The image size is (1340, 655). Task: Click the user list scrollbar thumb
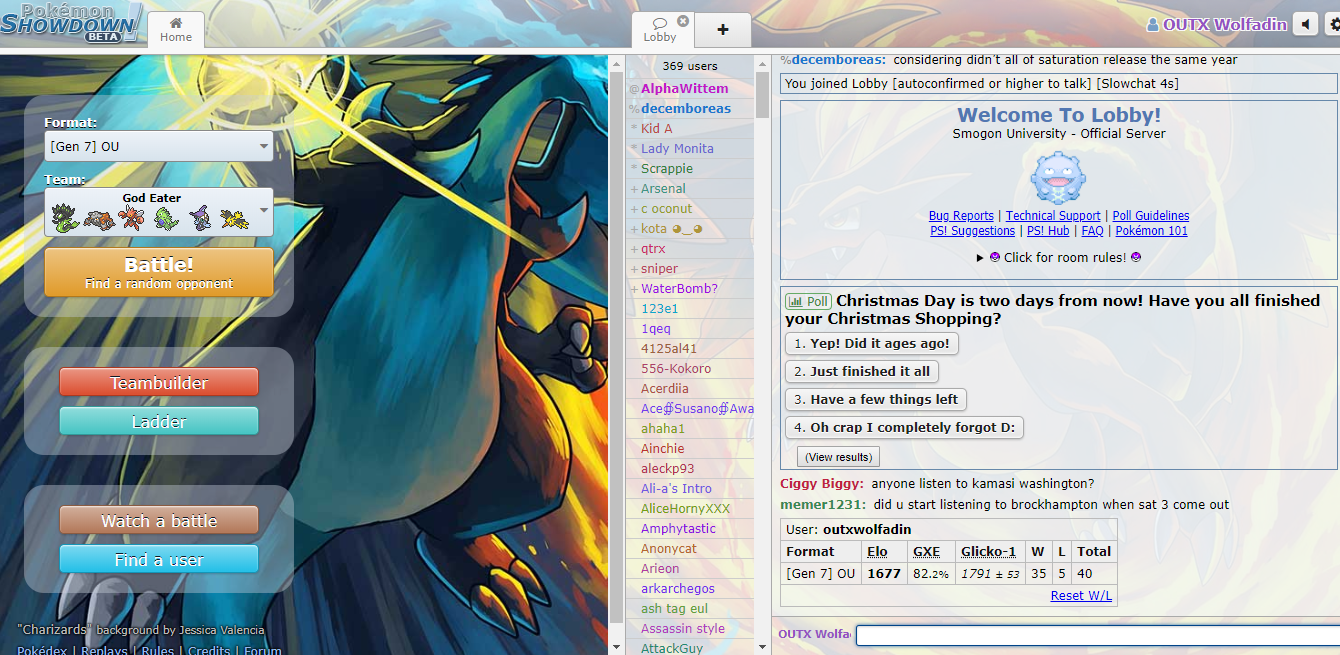point(762,95)
